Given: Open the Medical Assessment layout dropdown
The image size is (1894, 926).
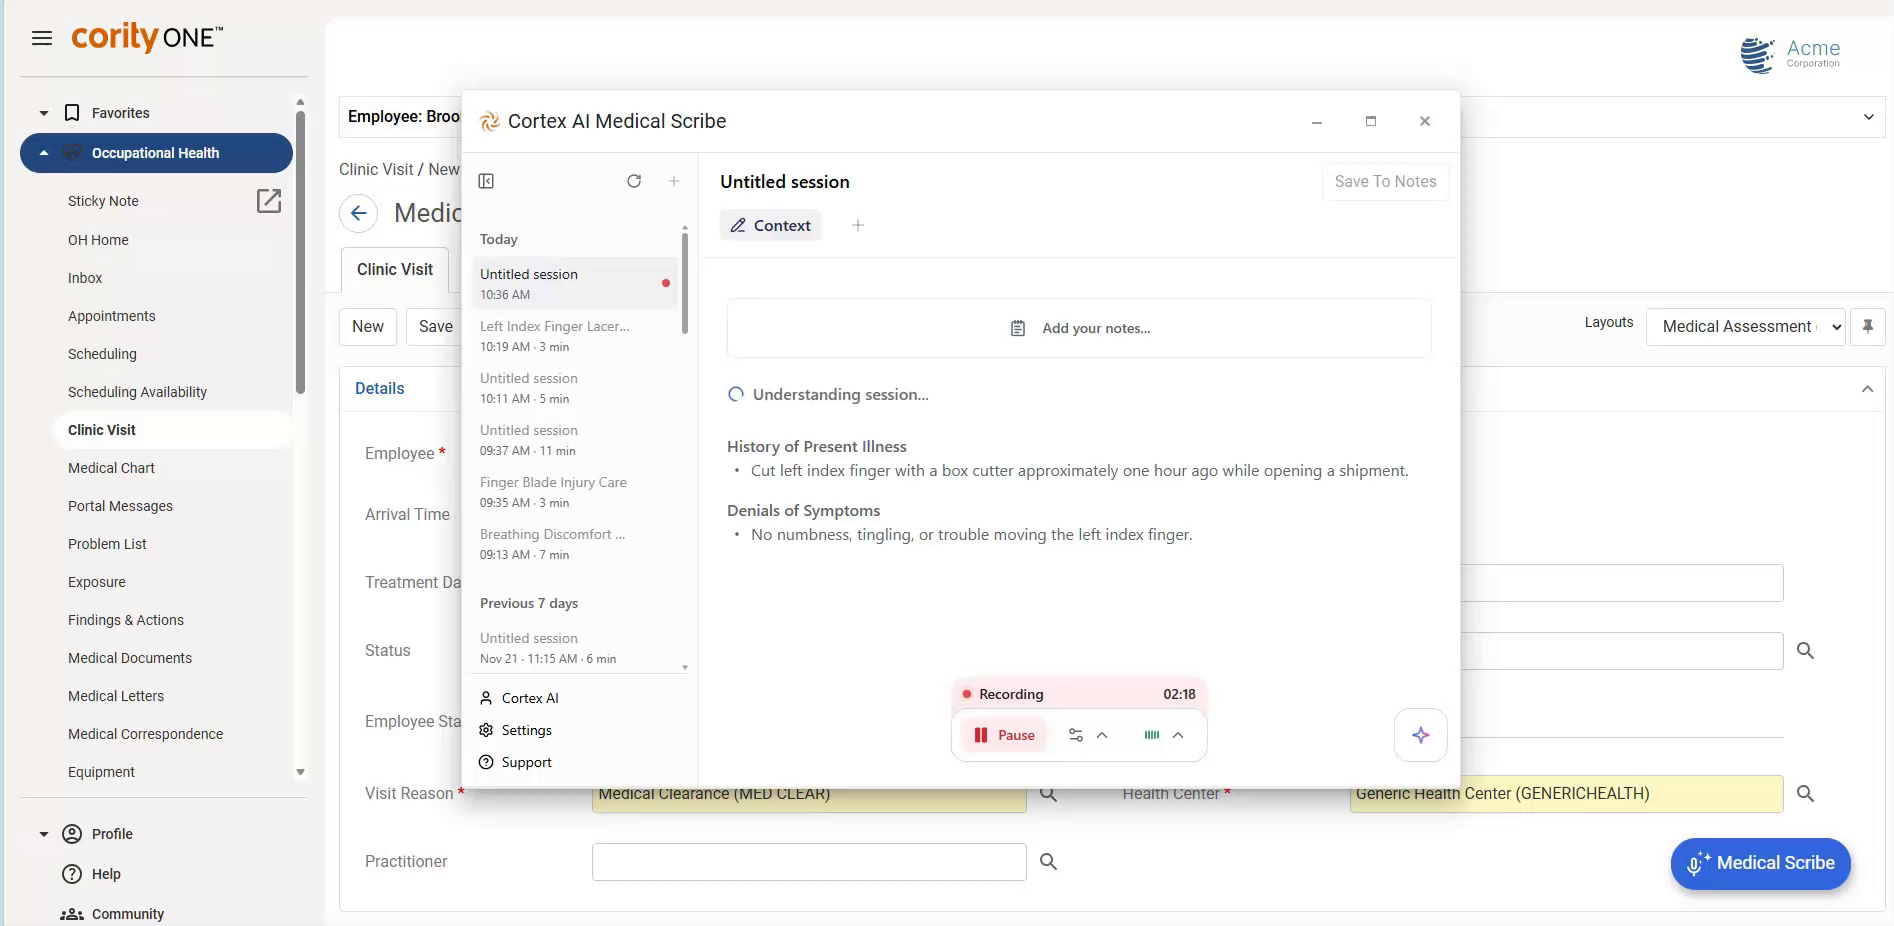Looking at the screenshot, I should click(1745, 326).
